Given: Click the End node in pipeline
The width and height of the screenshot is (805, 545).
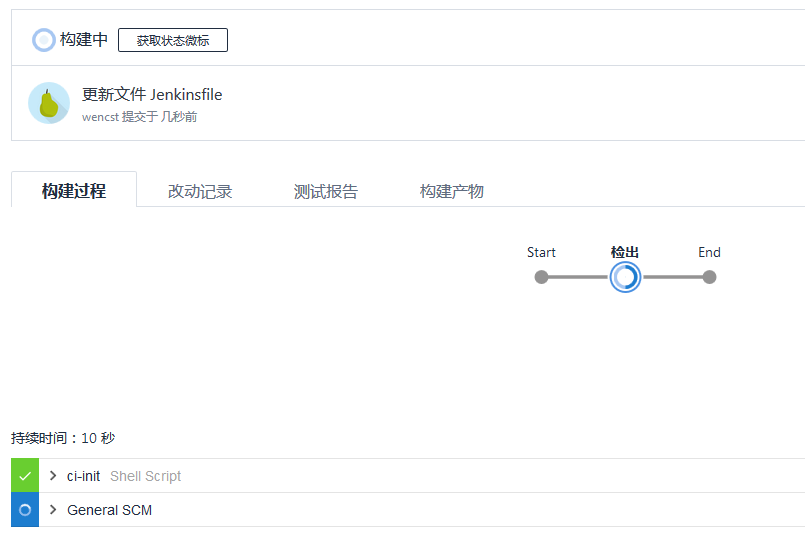Looking at the screenshot, I should 710,277.
